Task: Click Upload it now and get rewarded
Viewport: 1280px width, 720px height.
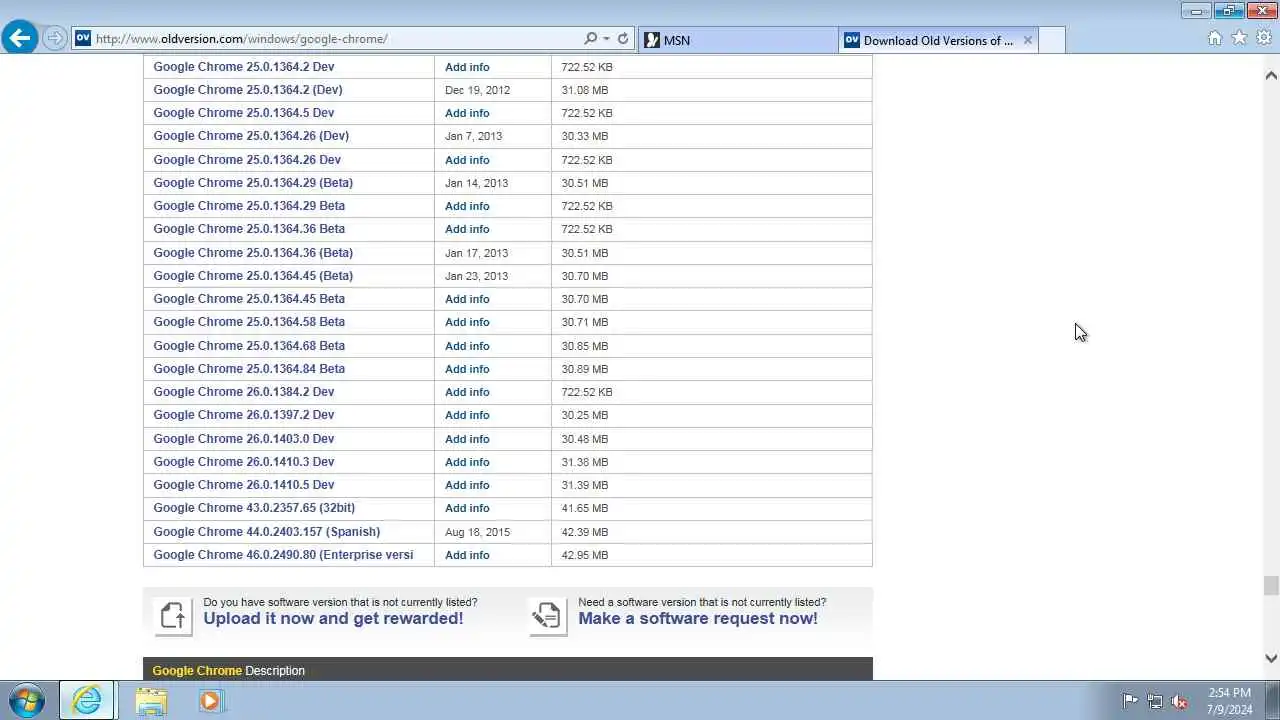Action: (x=333, y=618)
